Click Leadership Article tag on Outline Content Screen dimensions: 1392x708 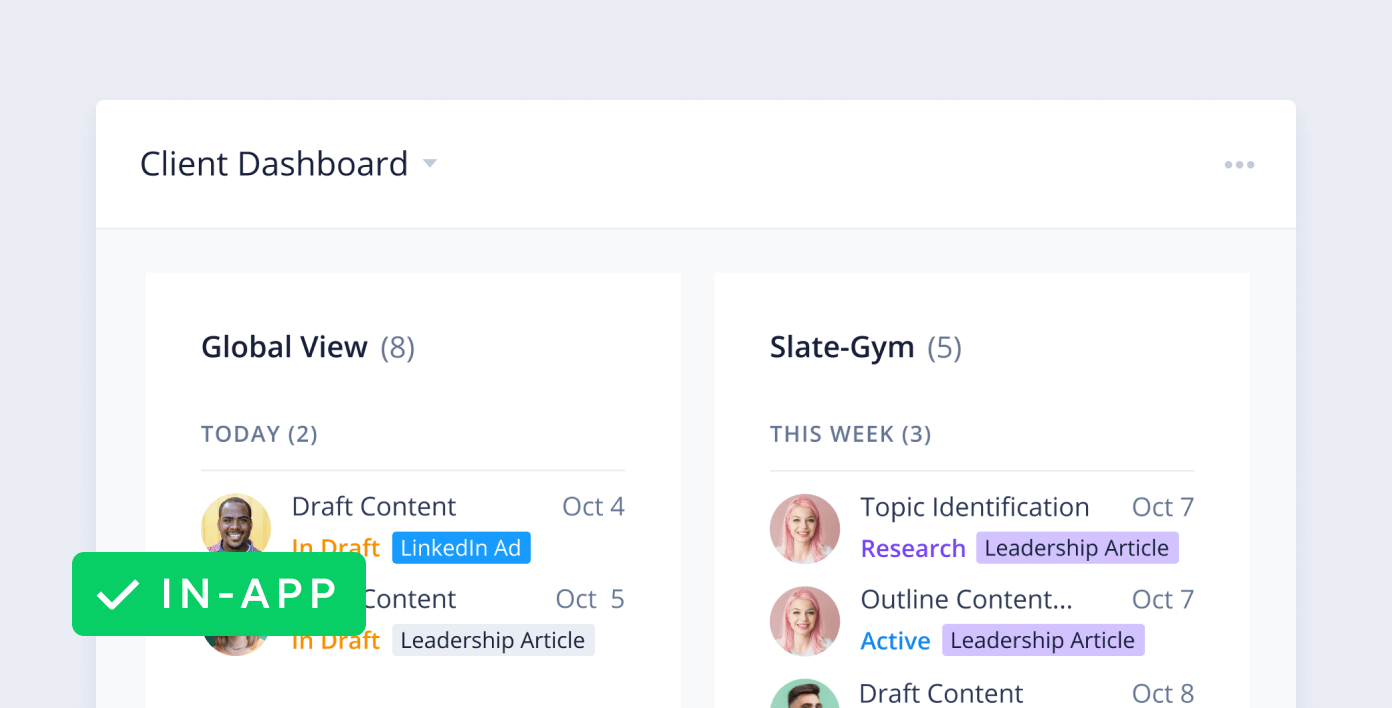pyautogui.click(x=1043, y=641)
